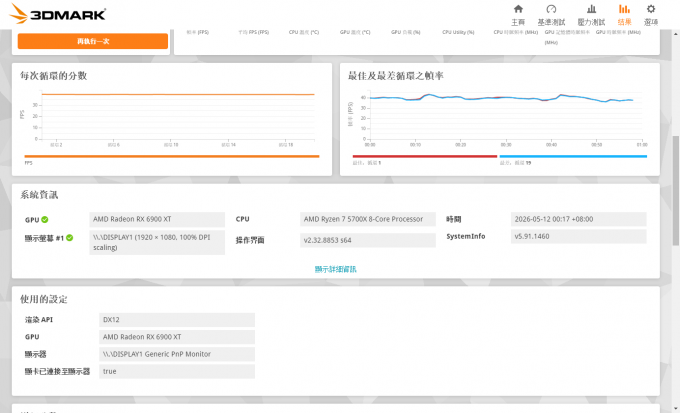Click the orange line in the loop score chart
The height and width of the screenshot is (413, 680).
coord(178,94)
